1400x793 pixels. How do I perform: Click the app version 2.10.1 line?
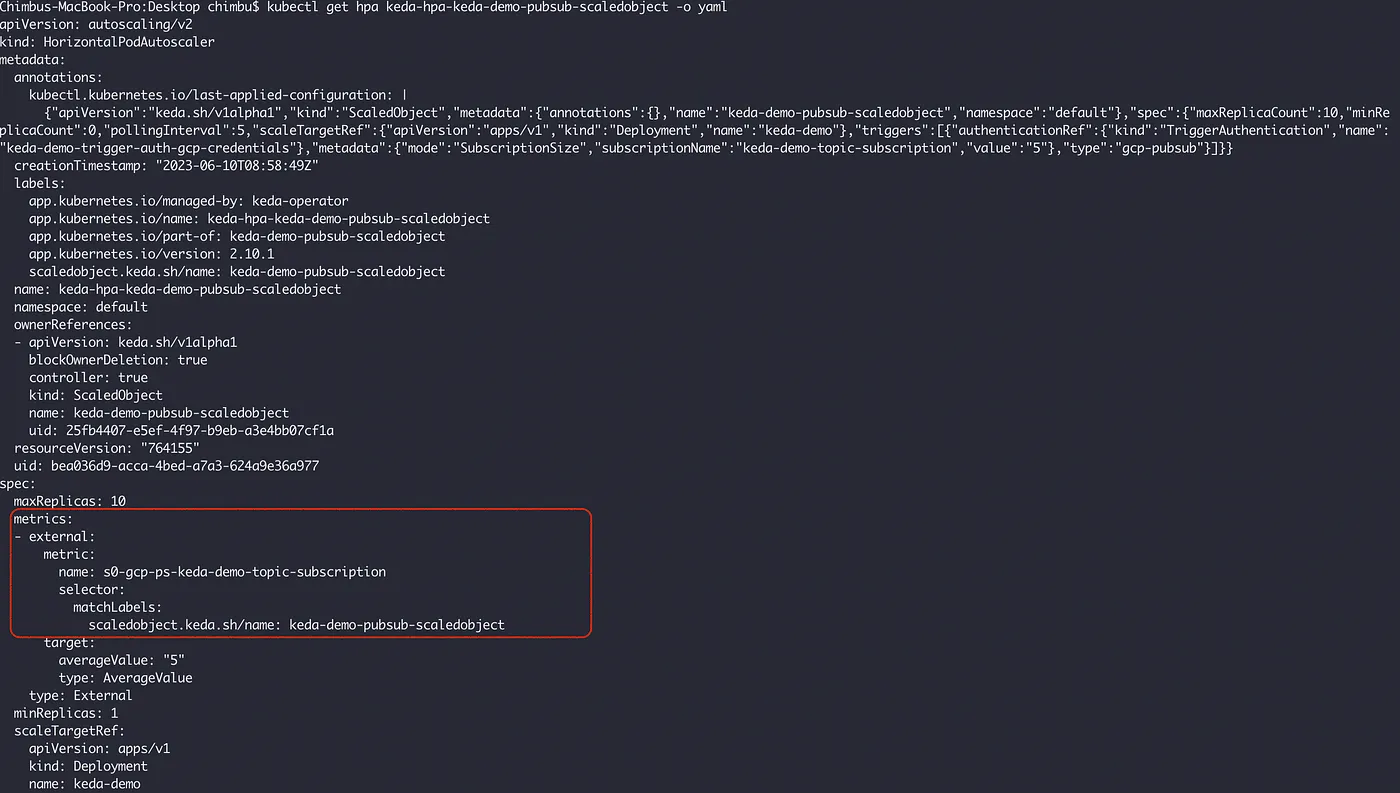[x=151, y=254]
